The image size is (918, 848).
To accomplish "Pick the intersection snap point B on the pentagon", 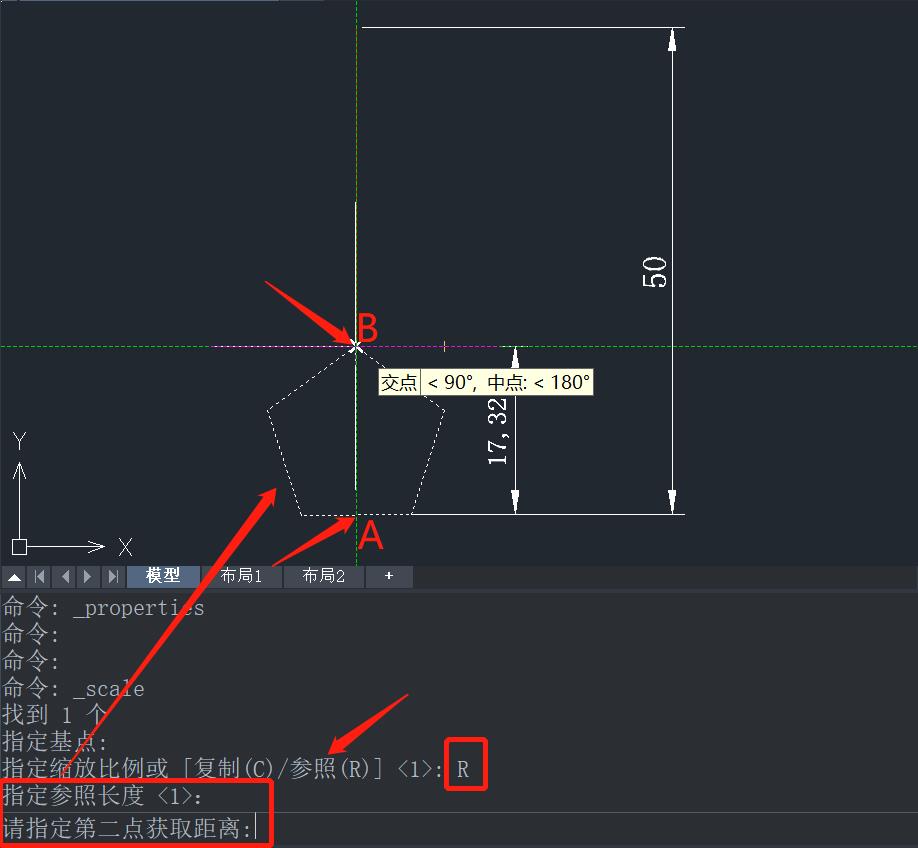I will pyautogui.click(x=356, y=346).
